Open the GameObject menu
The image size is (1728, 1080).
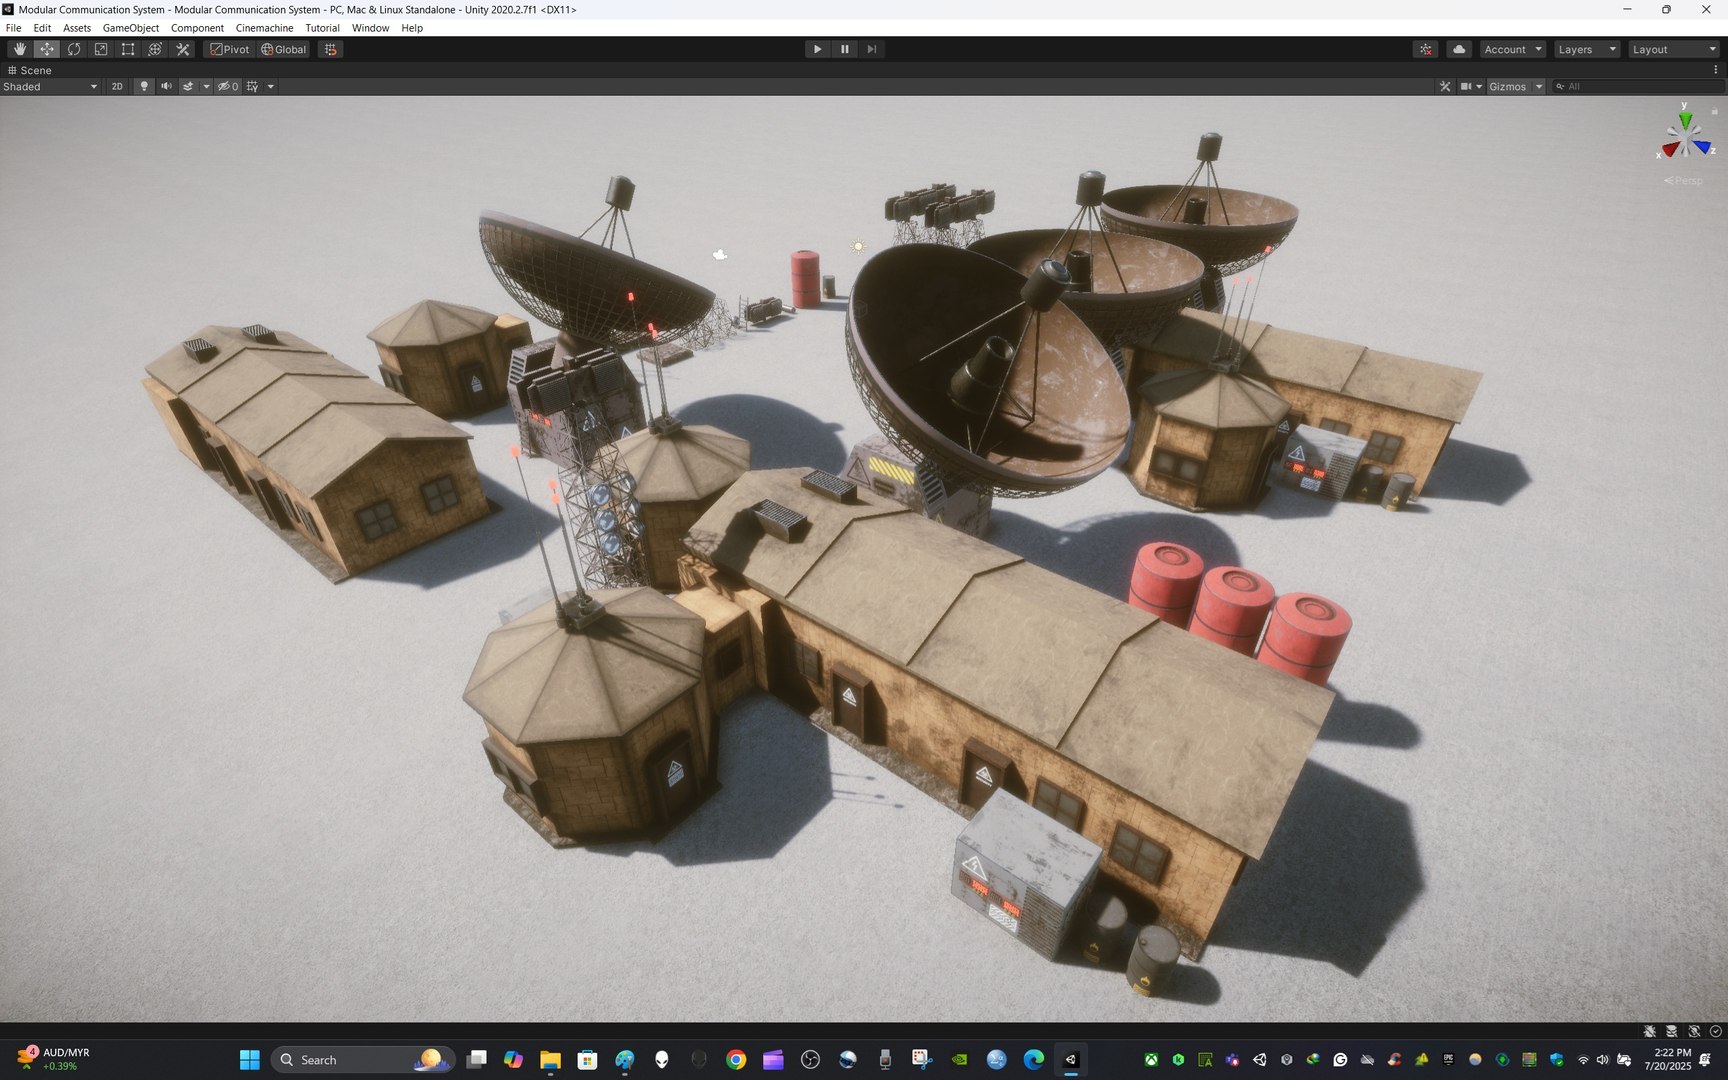pyautogui.click(x=131, y=28)
